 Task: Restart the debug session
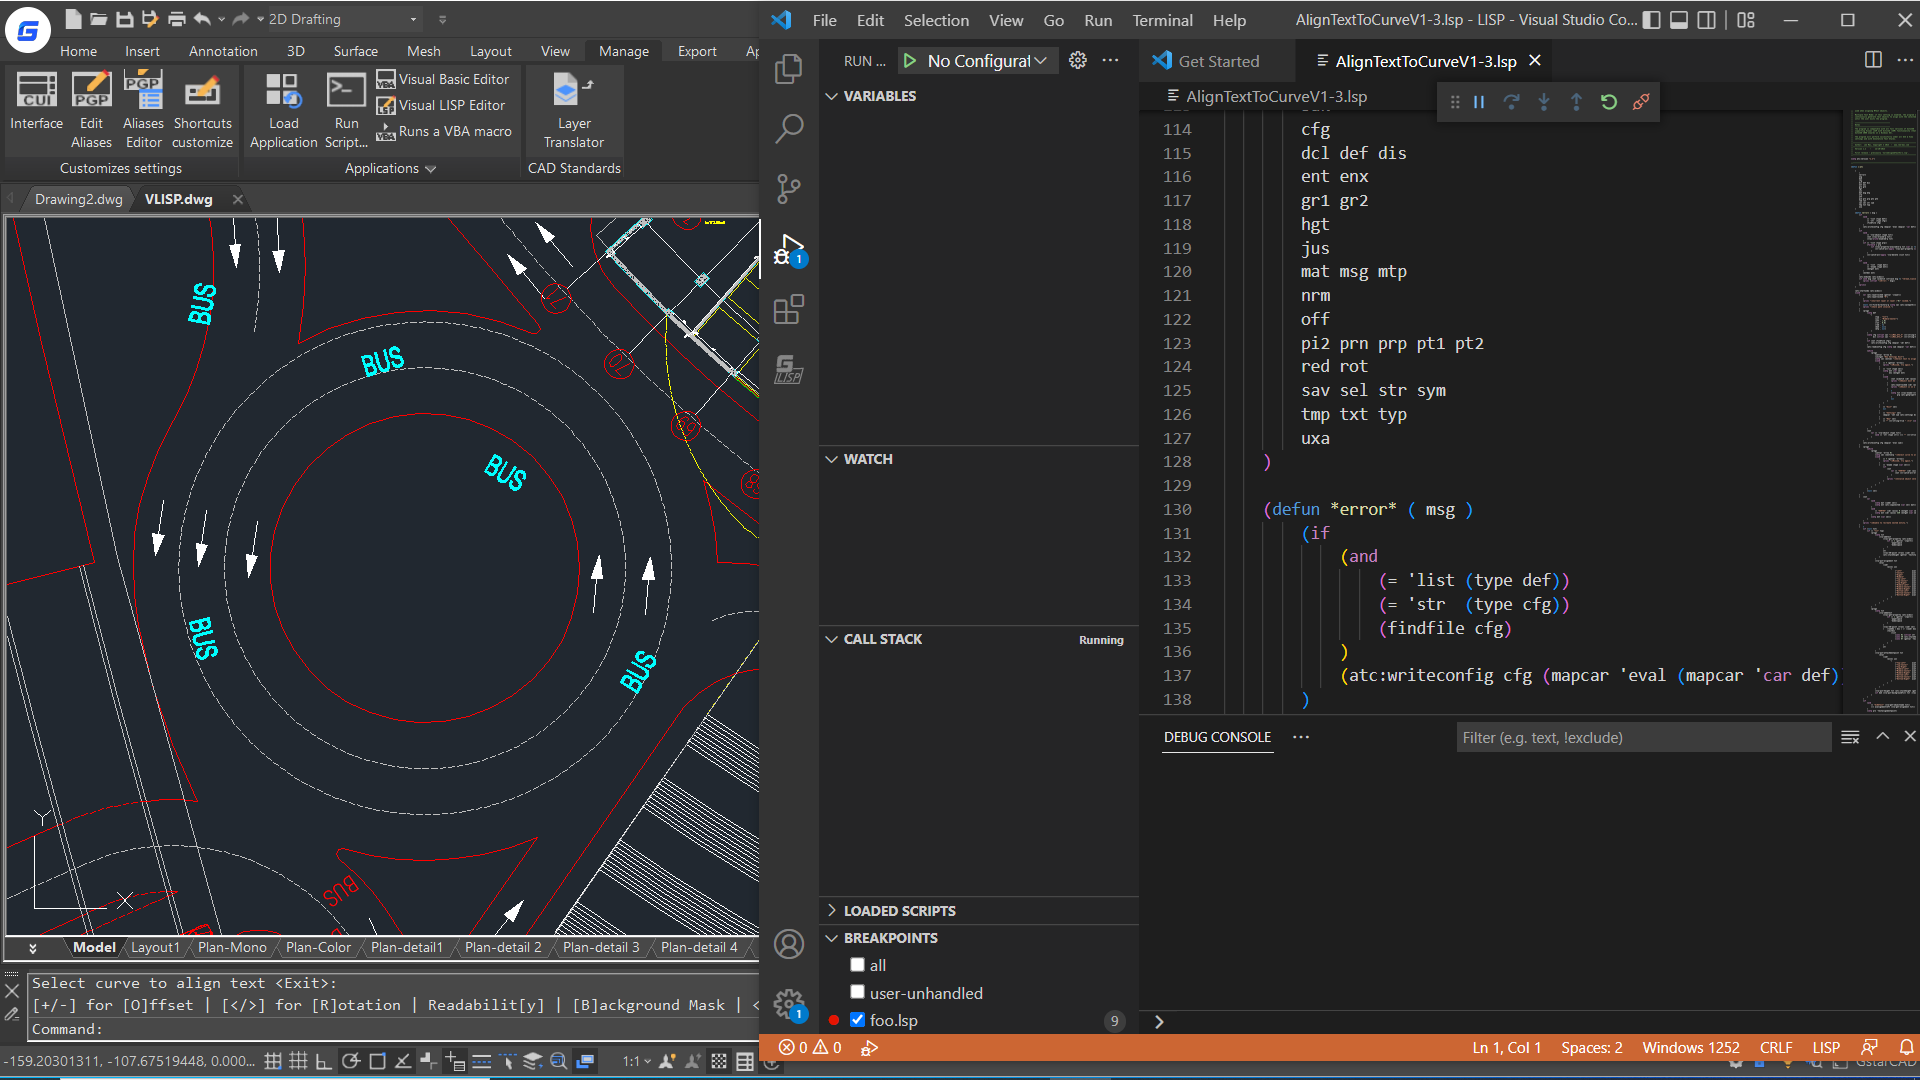click(1608, 102)
